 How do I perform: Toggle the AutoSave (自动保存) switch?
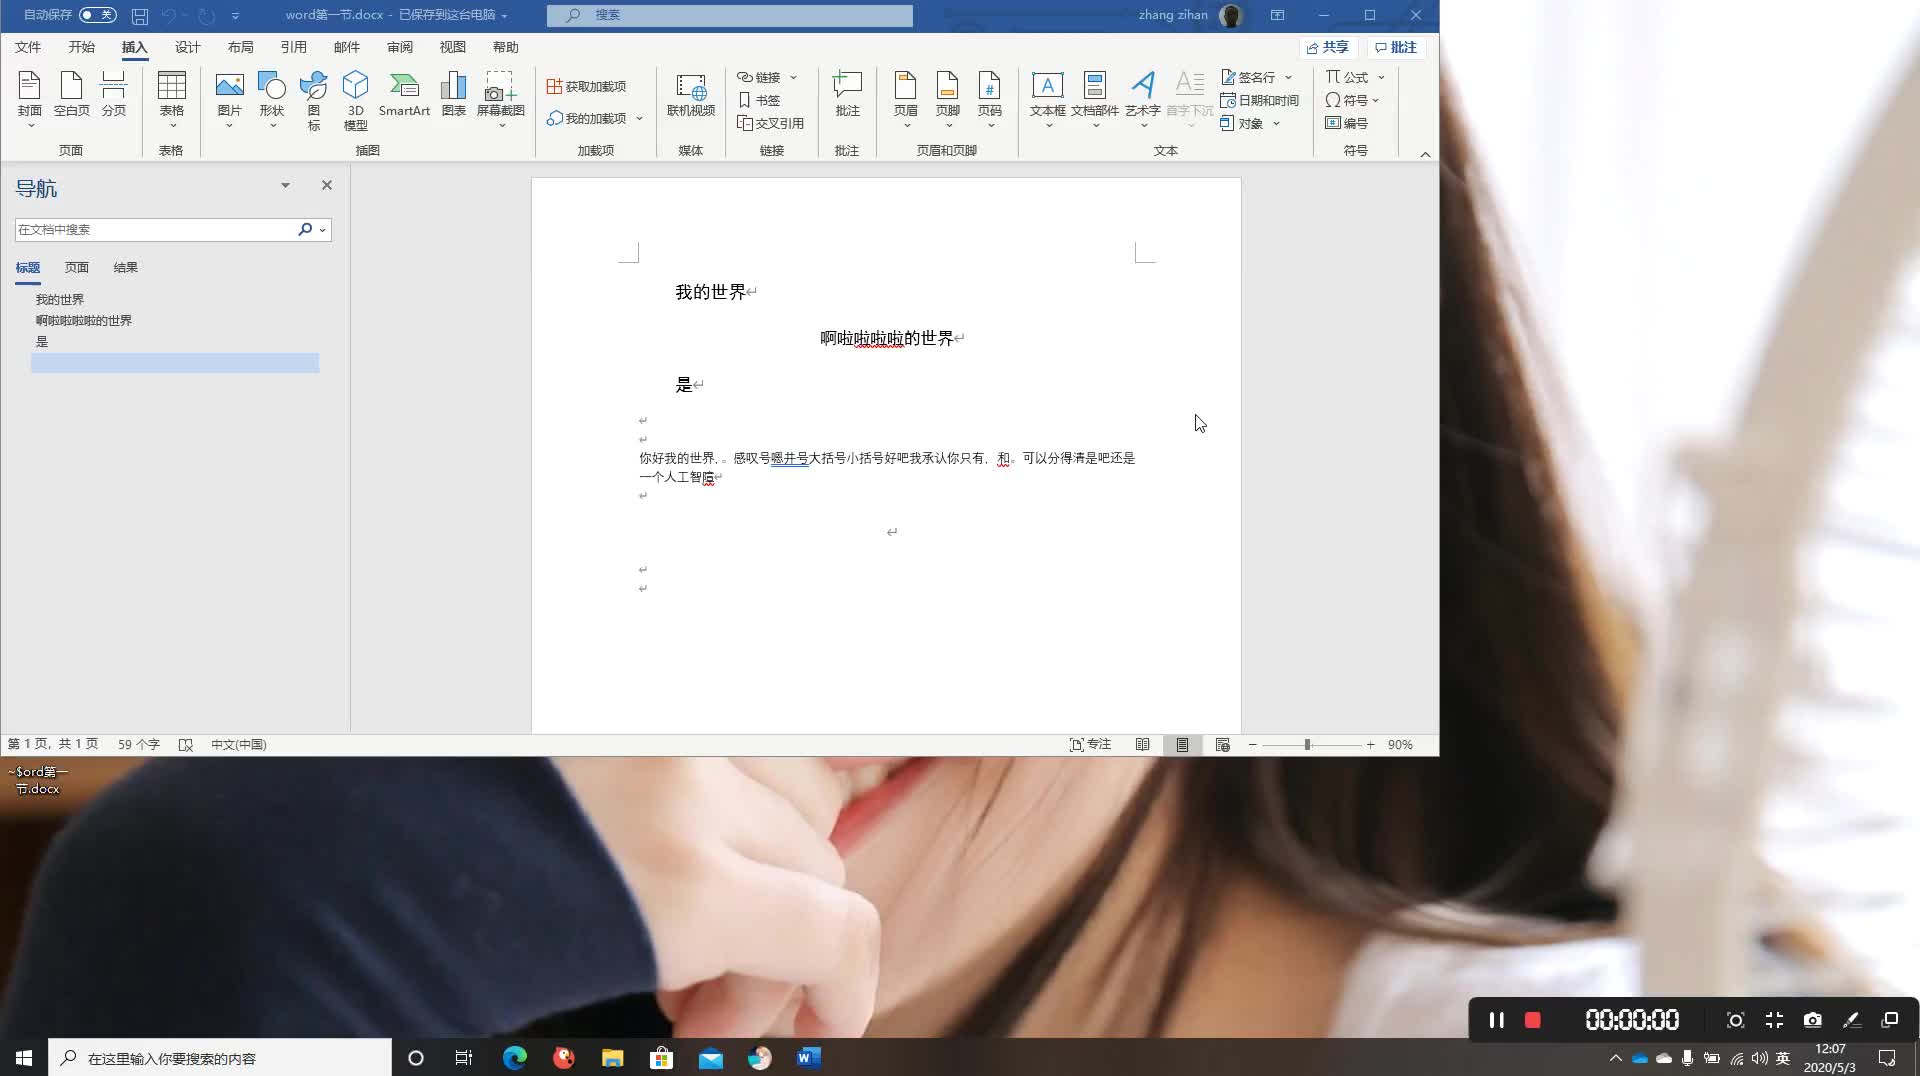pyautogui.click(x=97, y=15)
